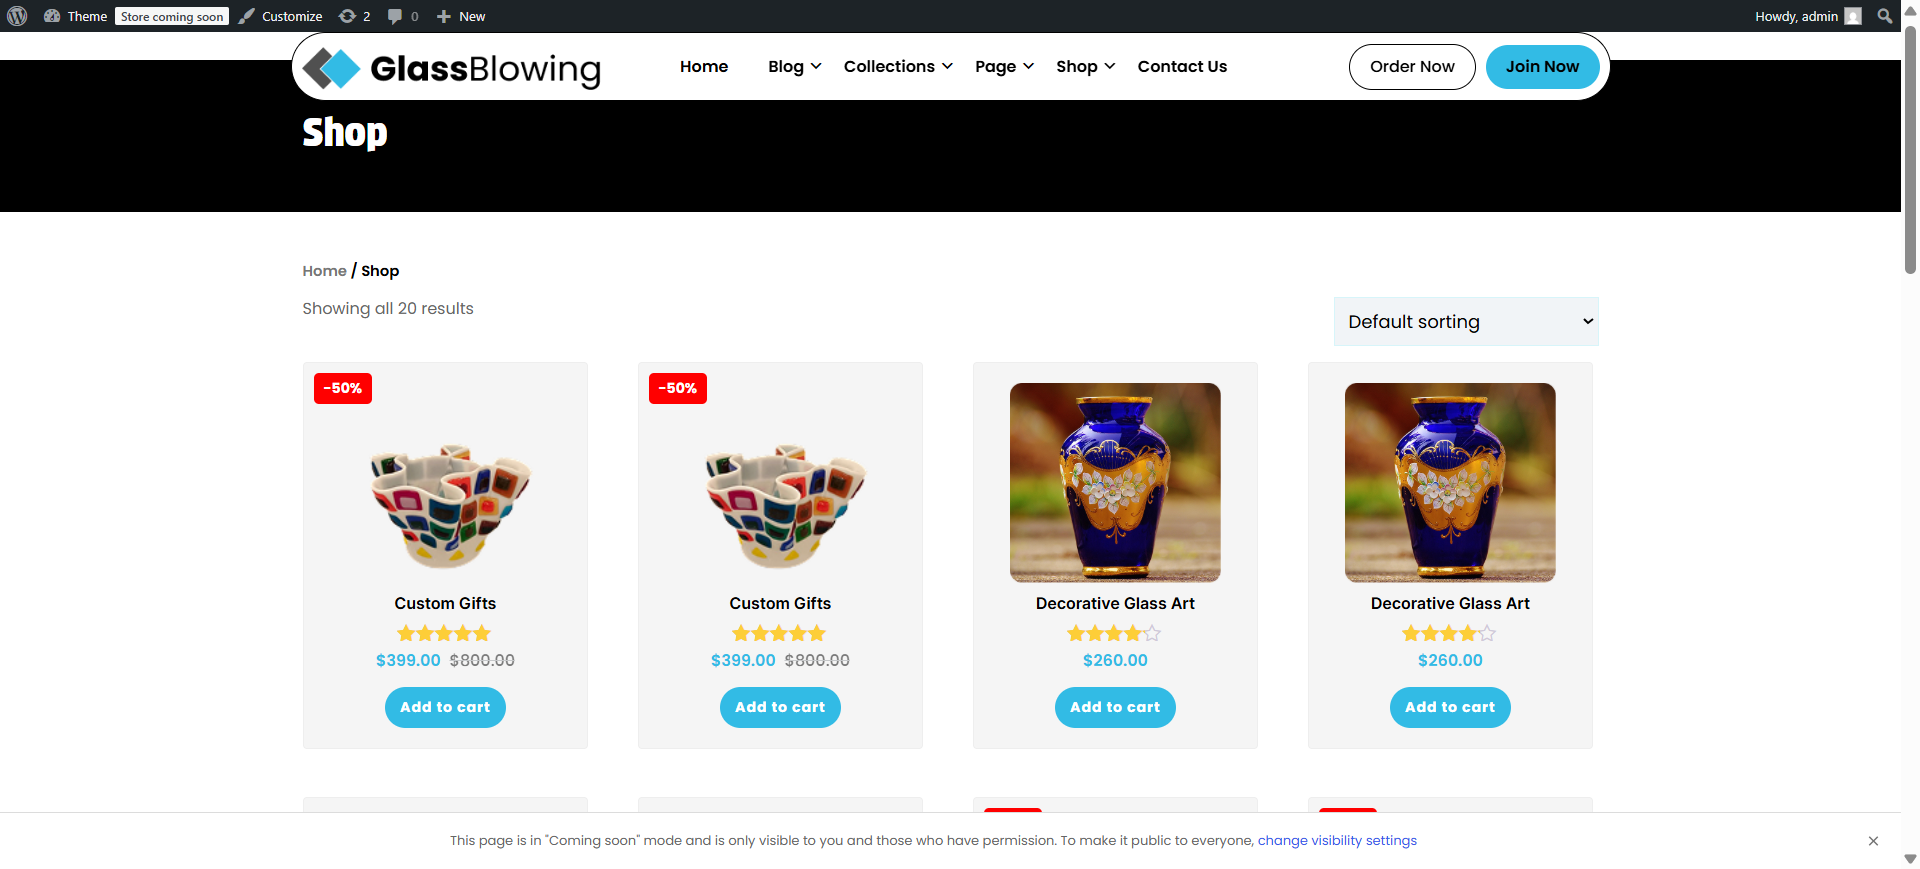Click the GlassBlowing diamond logo
The width and height of the screenshot is (1920, 869).
pyautogui.click(x=332, y=68)
